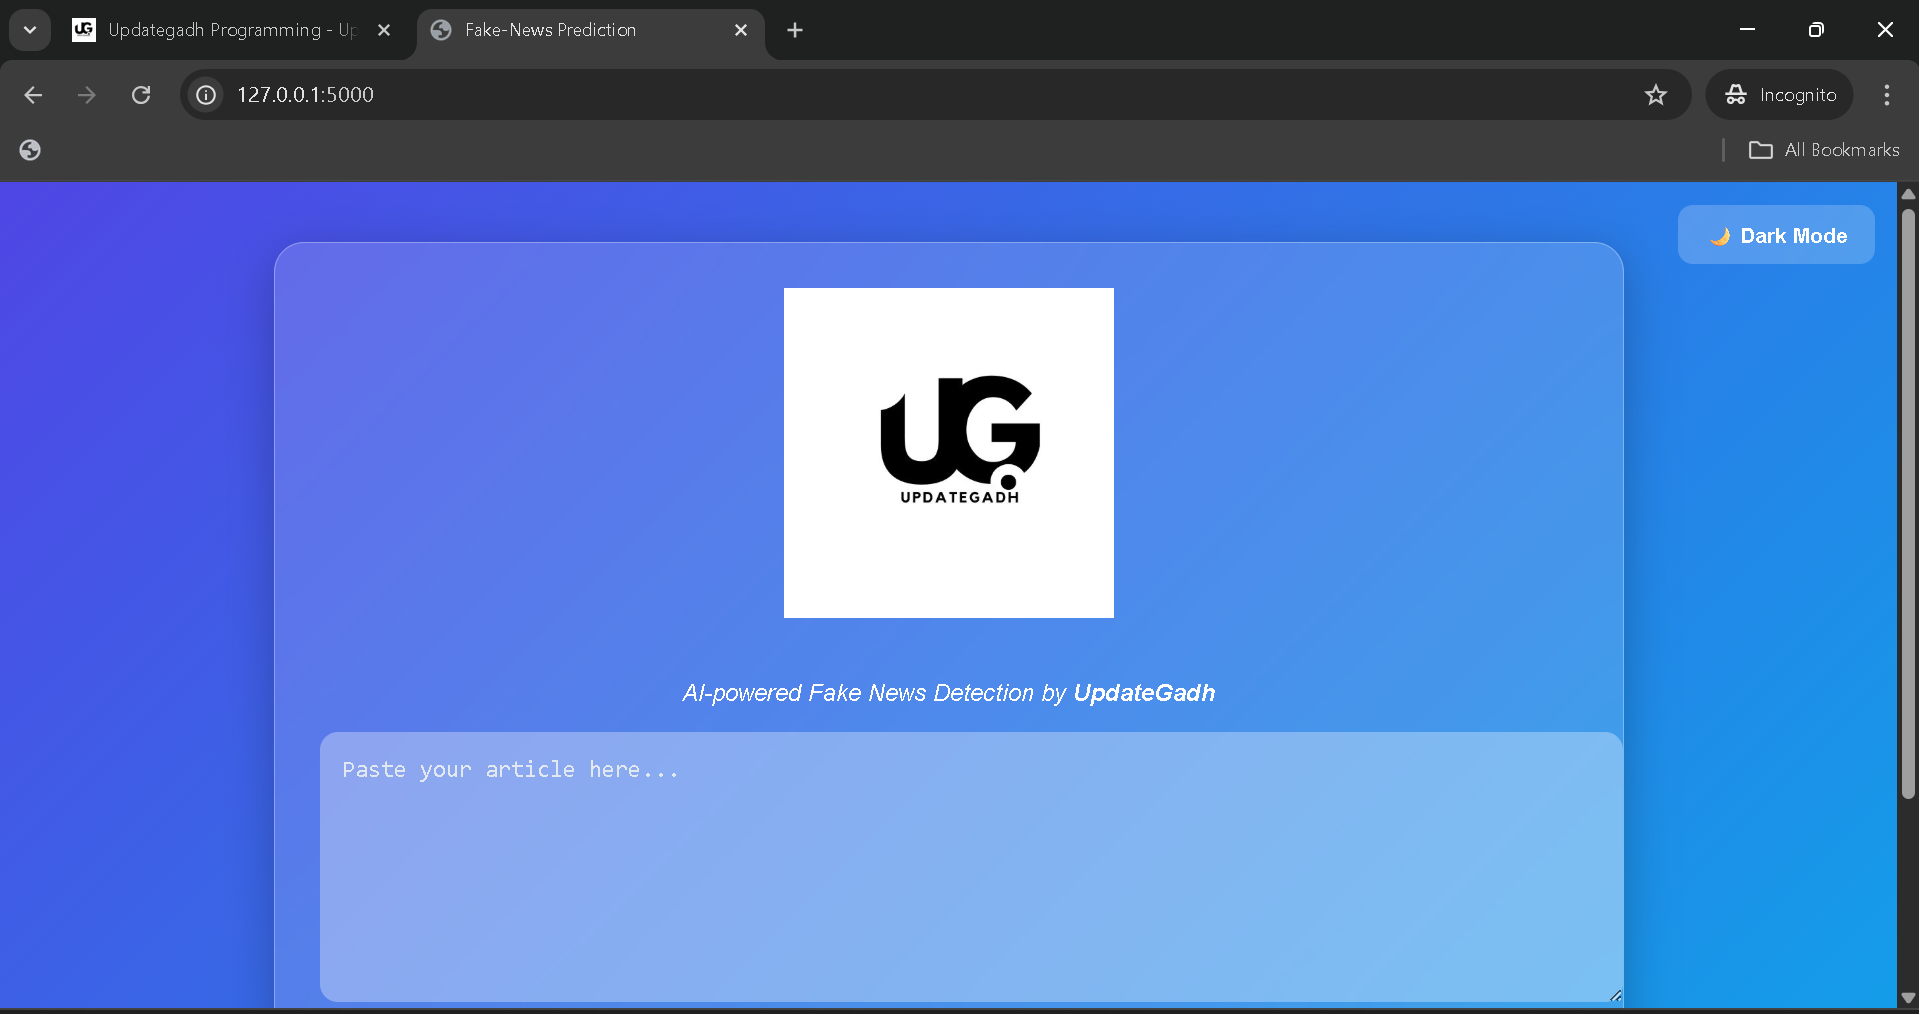Click the textarea resize handle corner
The image size is (1919, 1014).
pos(1615,995)
